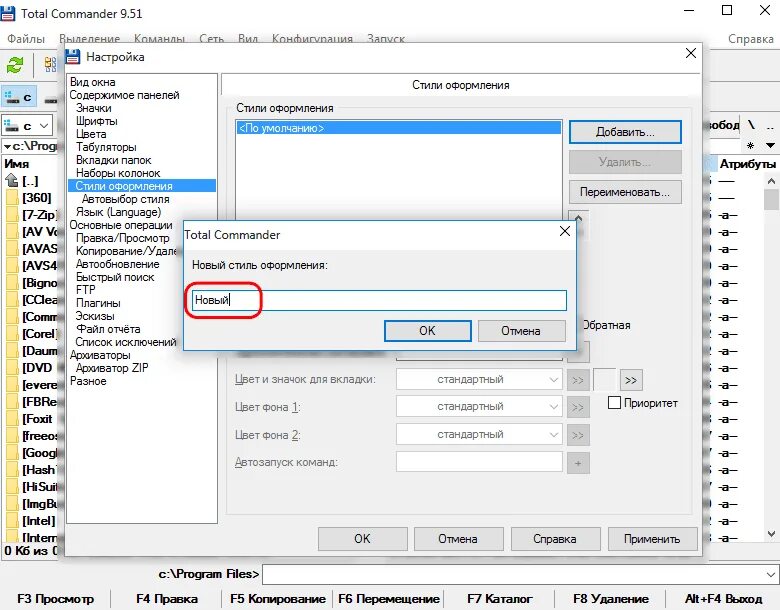Click the Применить button in settings

(651, 539)
